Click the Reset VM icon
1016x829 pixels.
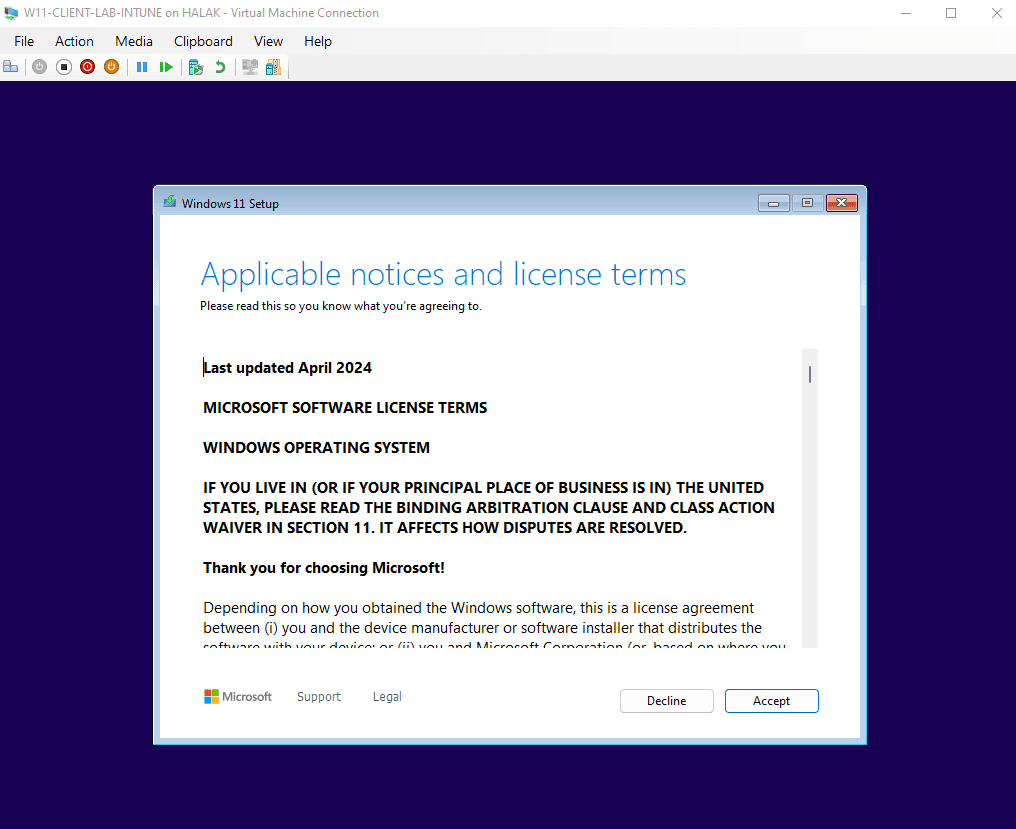click(x=166, y=66)
